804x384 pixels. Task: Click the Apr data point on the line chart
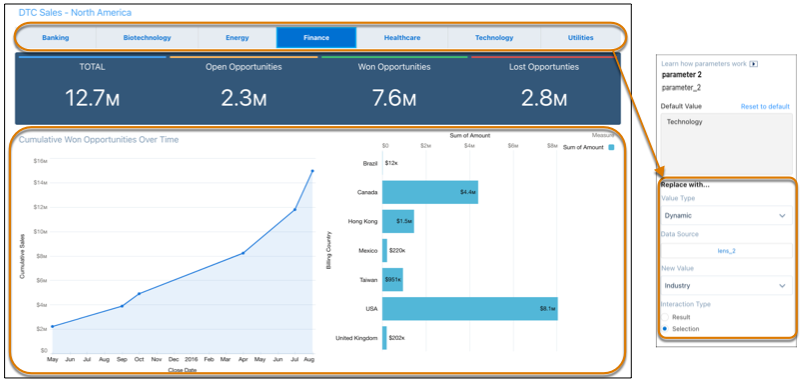[x=243, y=253]
